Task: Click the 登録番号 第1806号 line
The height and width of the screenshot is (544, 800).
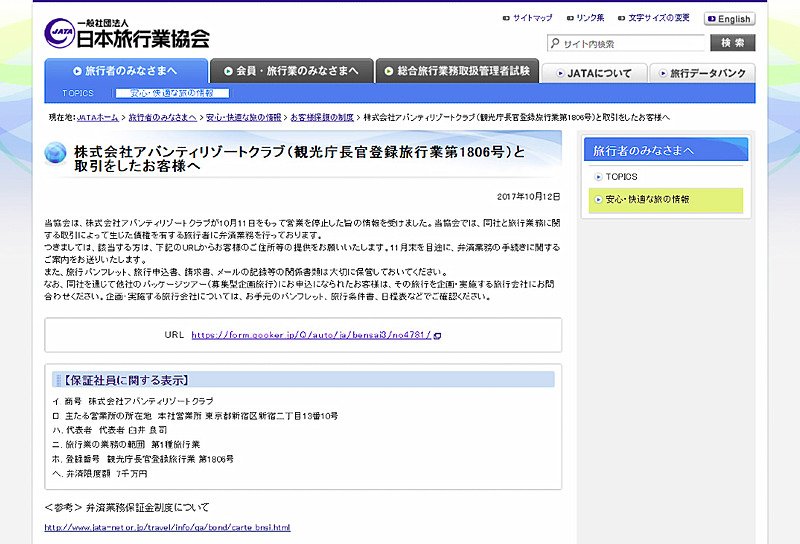Action: point(143,459)
